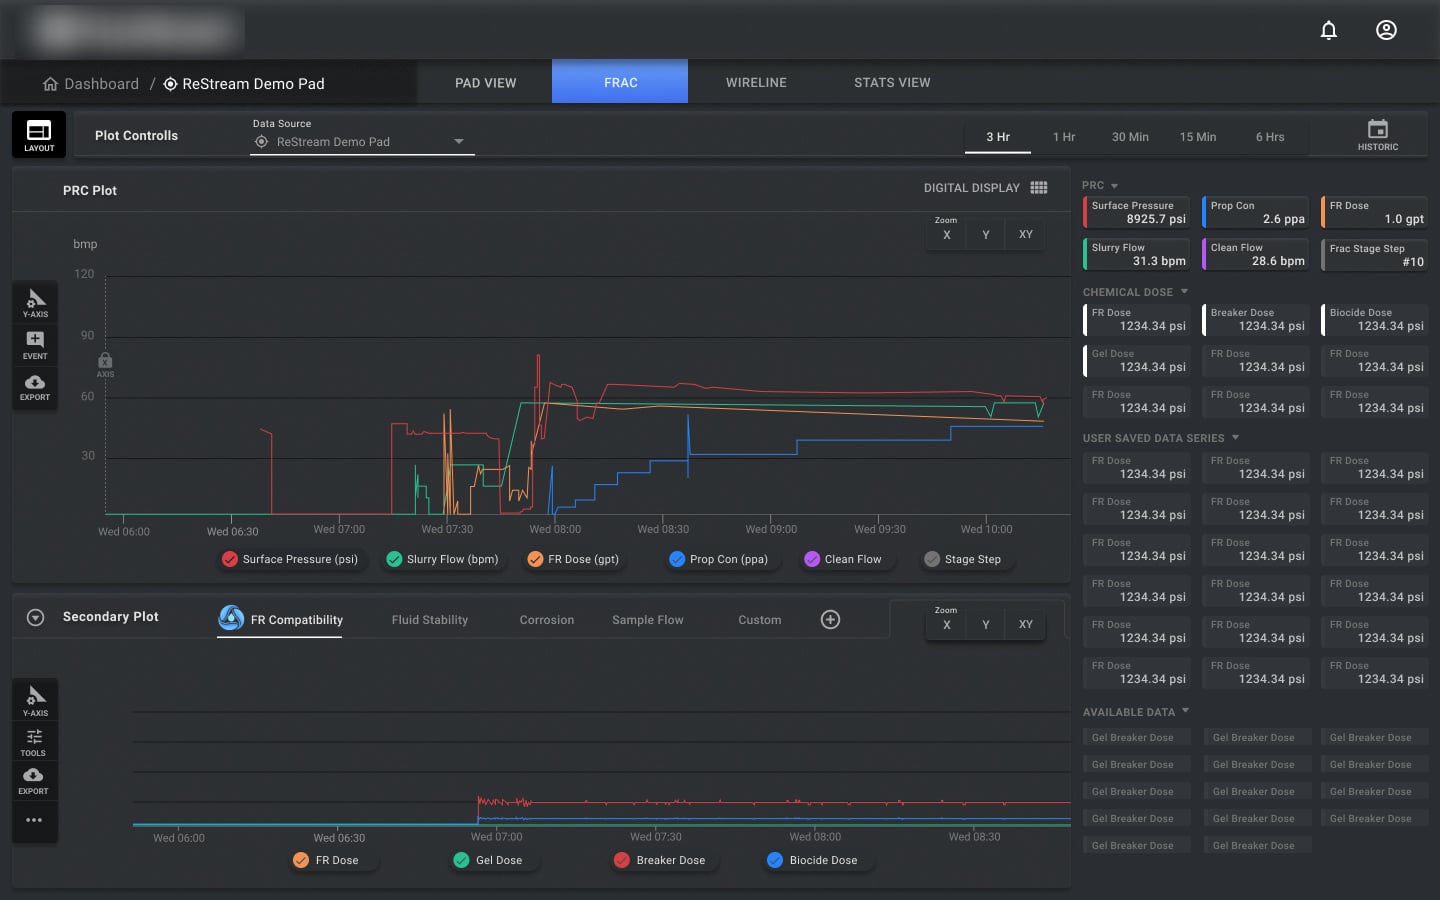Screen dimensions: 1440x900
Task: Switch to the Pad View tab
Action: click(x=485, y=83)
